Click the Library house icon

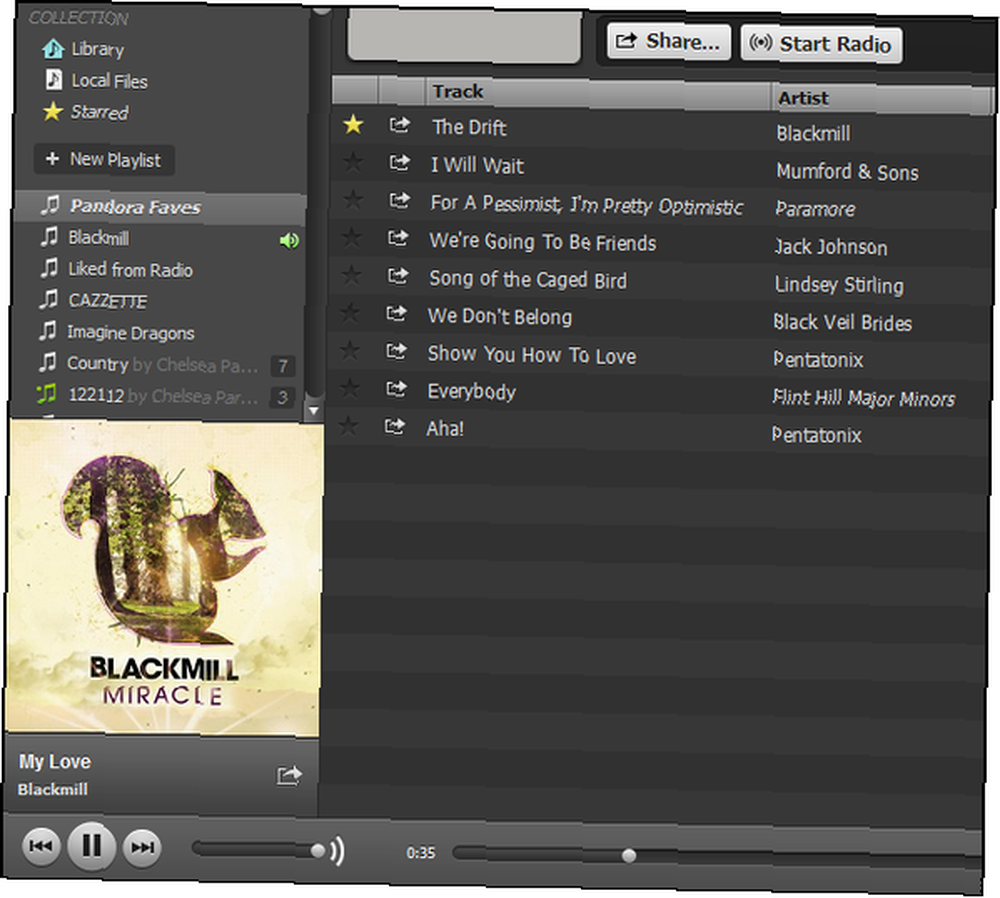coord(53,48)
